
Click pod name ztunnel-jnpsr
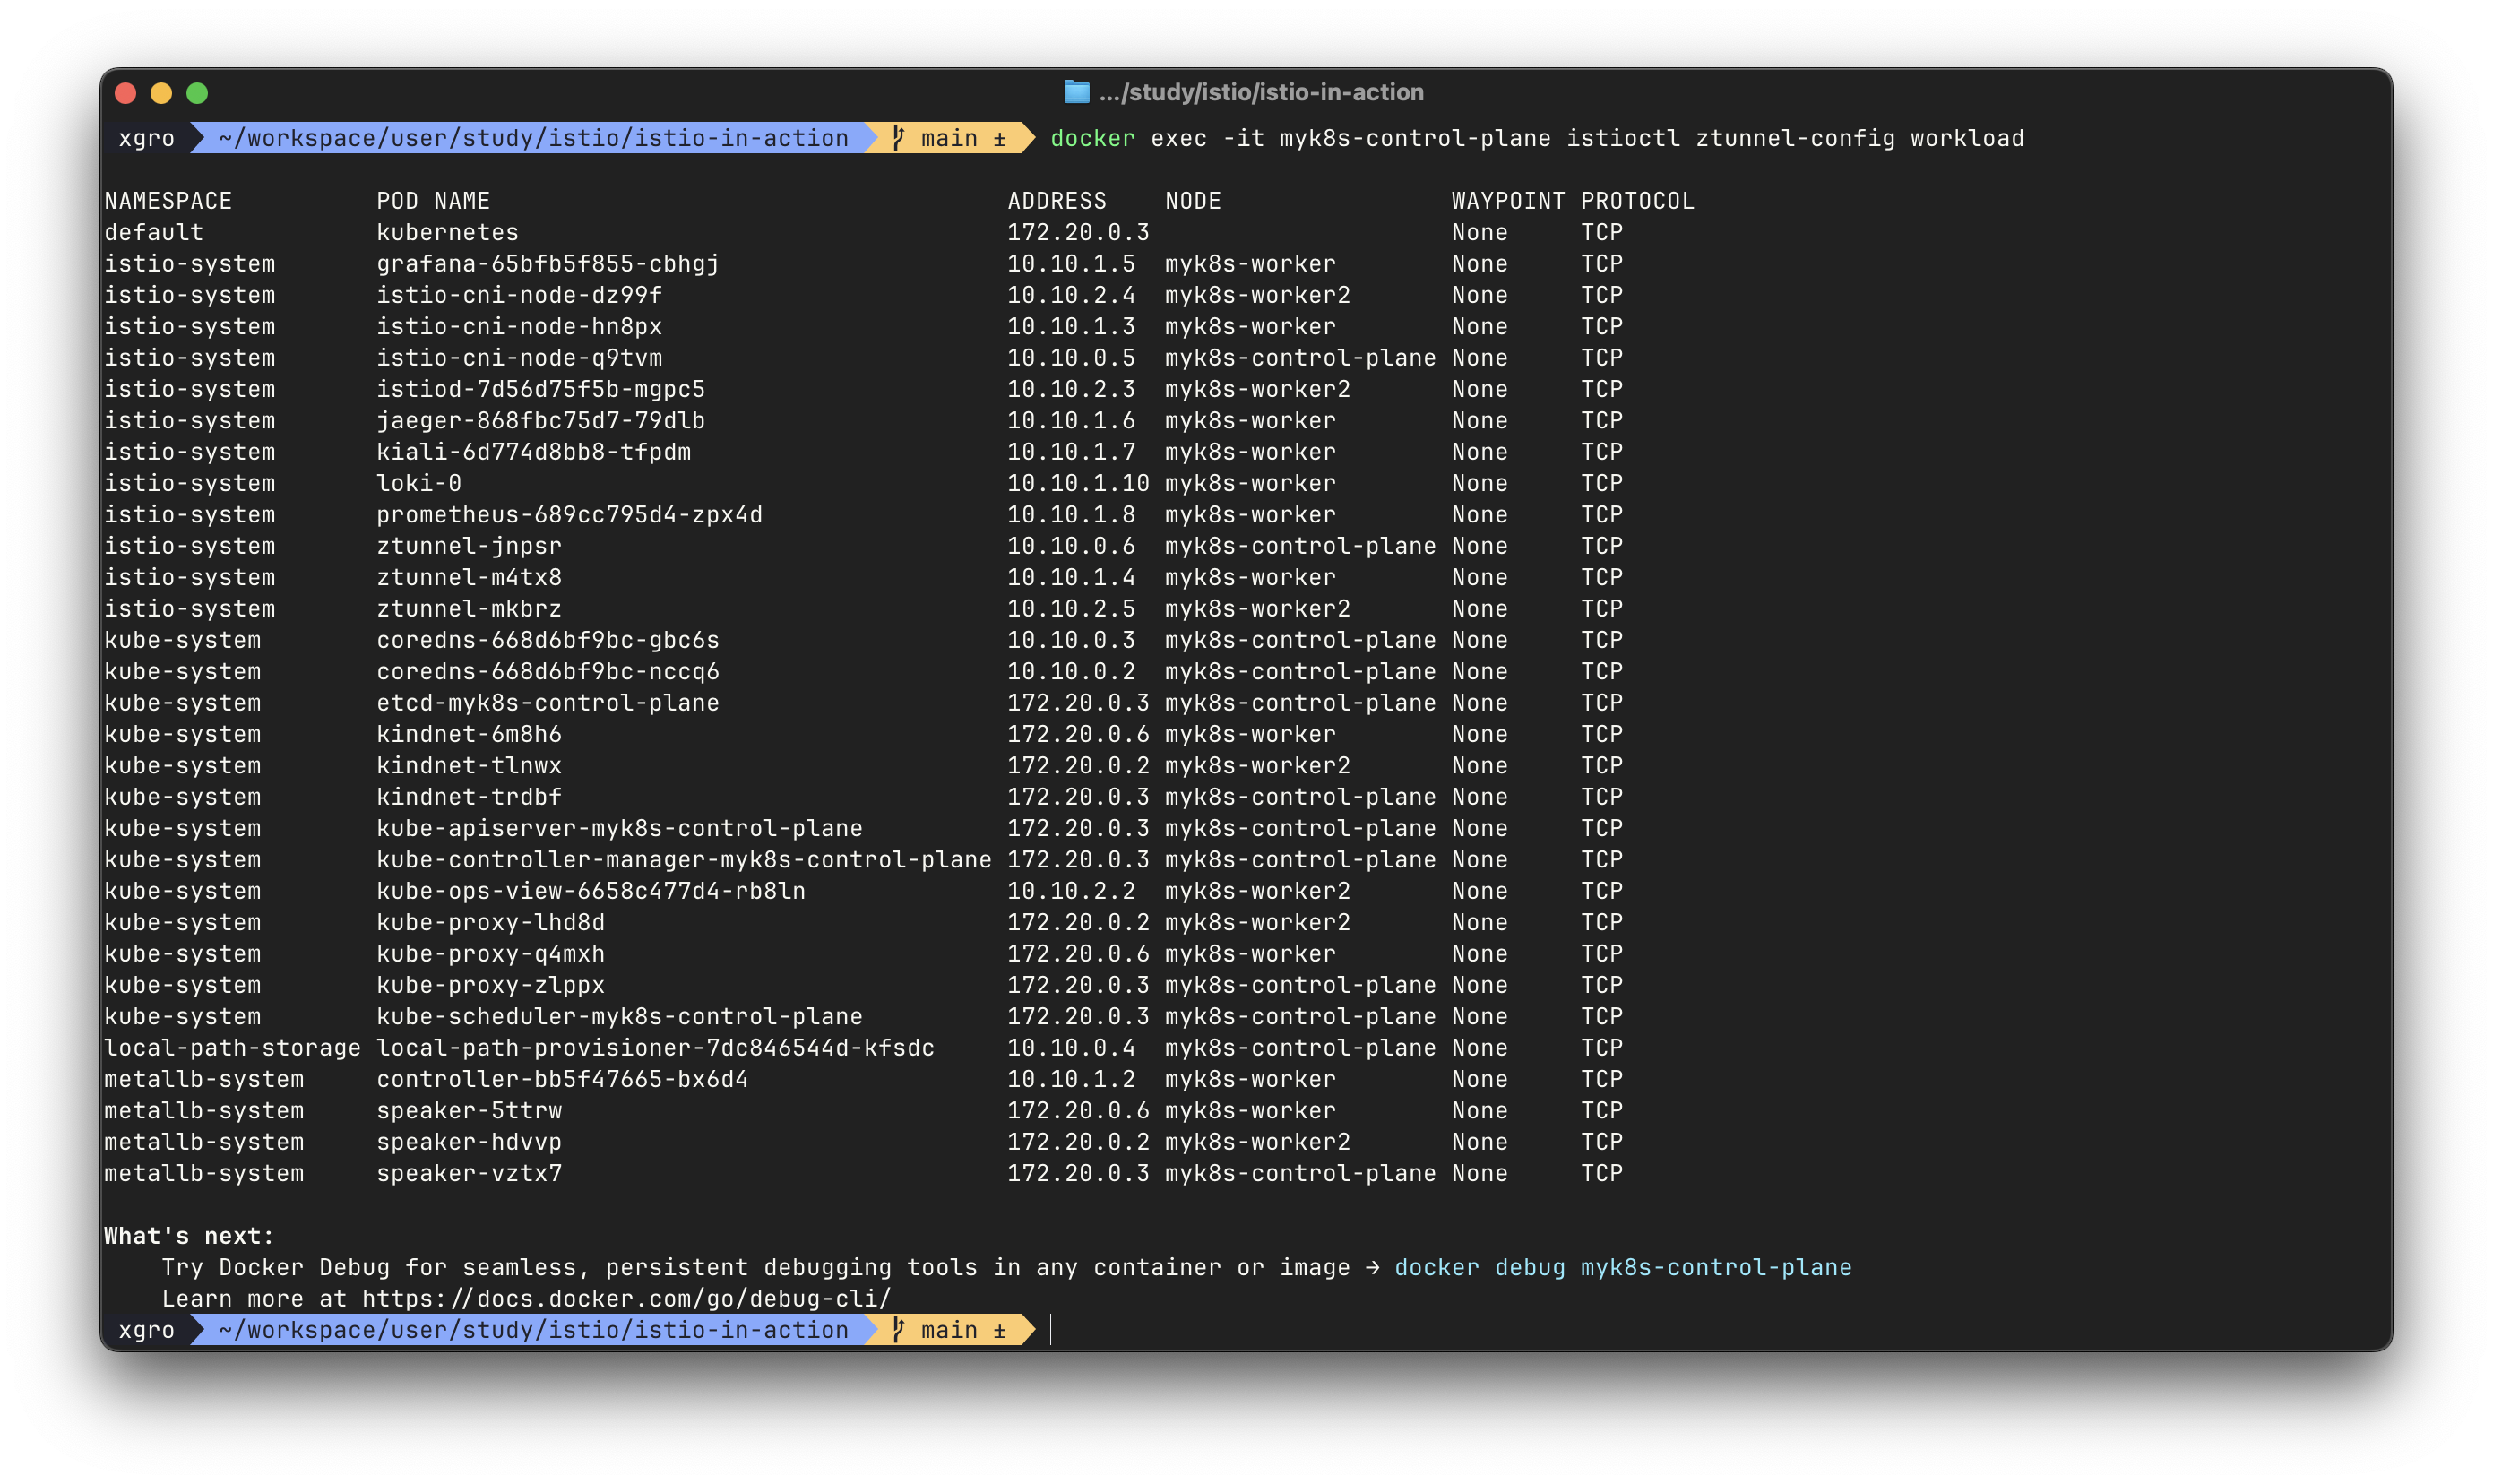[x=469, y=546]
